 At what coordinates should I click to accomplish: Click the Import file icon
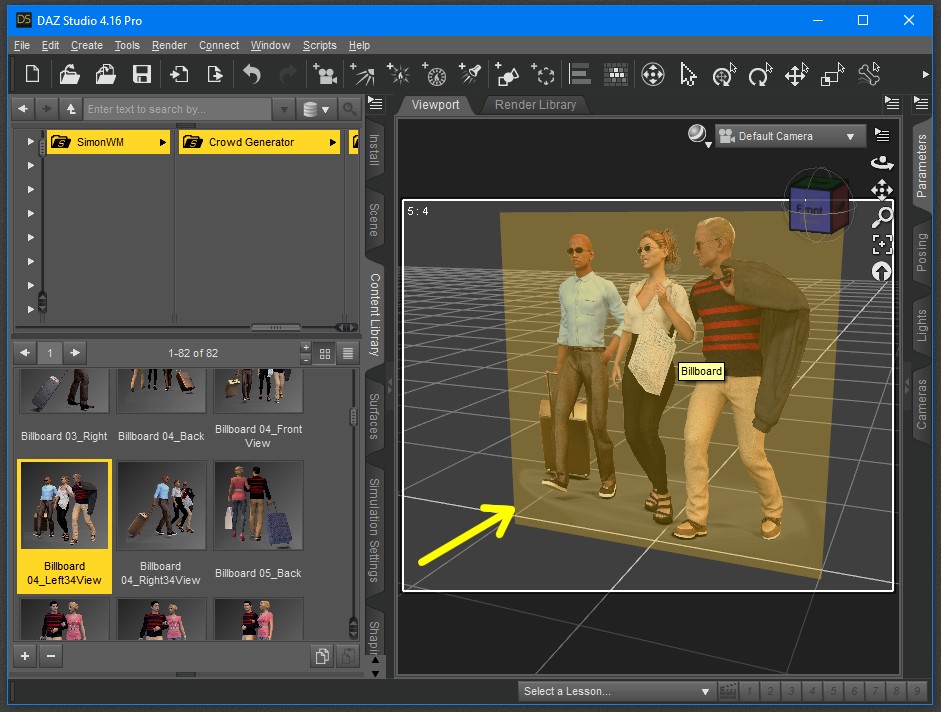[179, 74]
